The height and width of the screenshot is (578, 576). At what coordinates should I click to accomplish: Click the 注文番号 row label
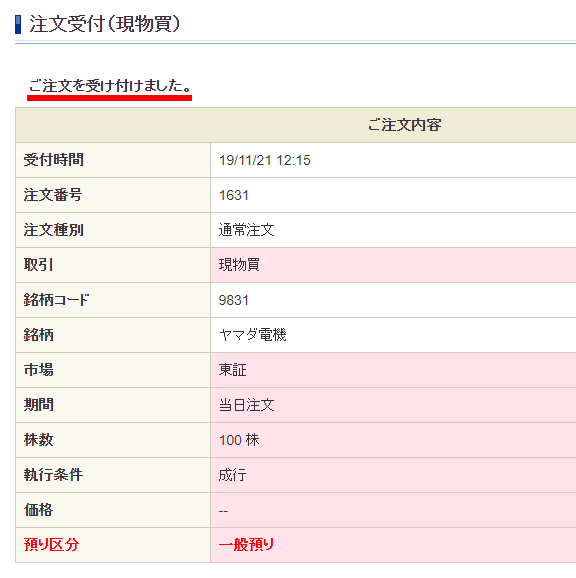pyautogui.click(x=53, y=195)
